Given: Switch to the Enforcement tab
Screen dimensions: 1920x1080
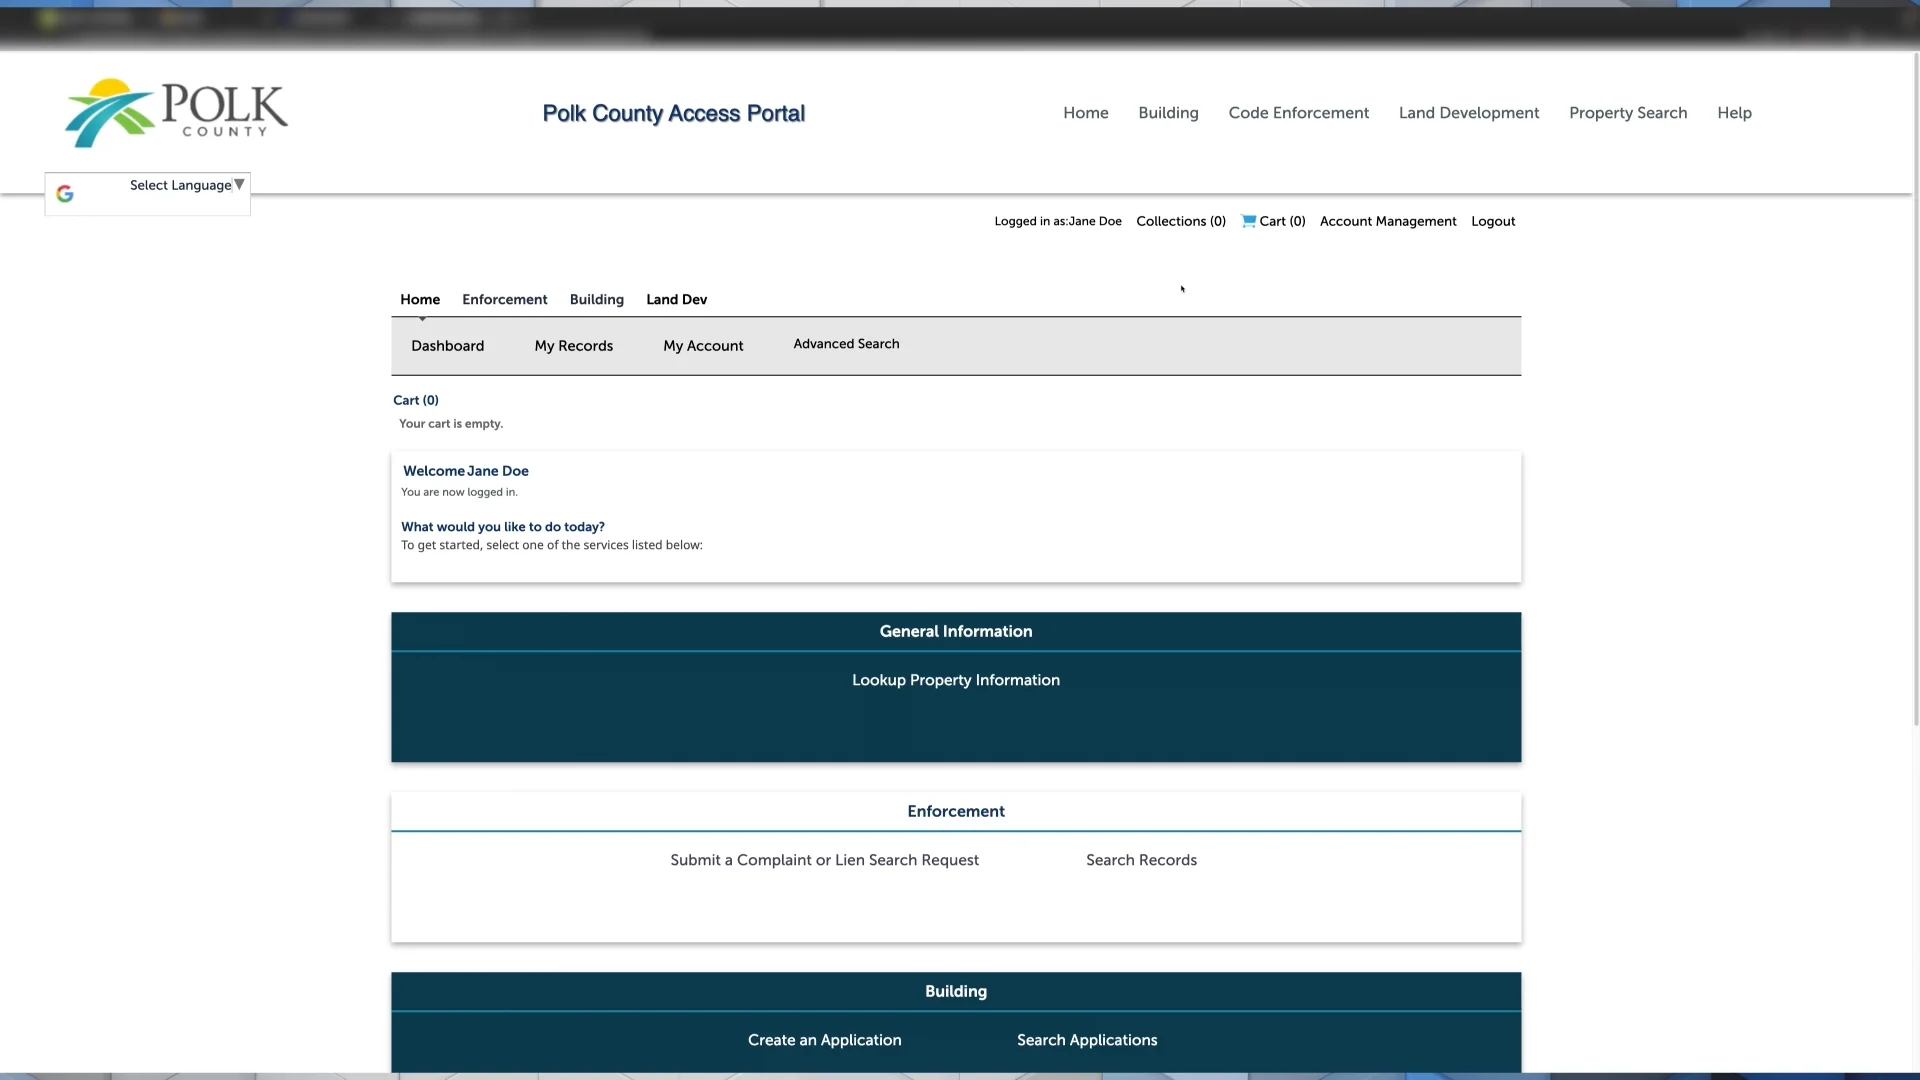Looking at the screenshot, I should pos(504,300).
